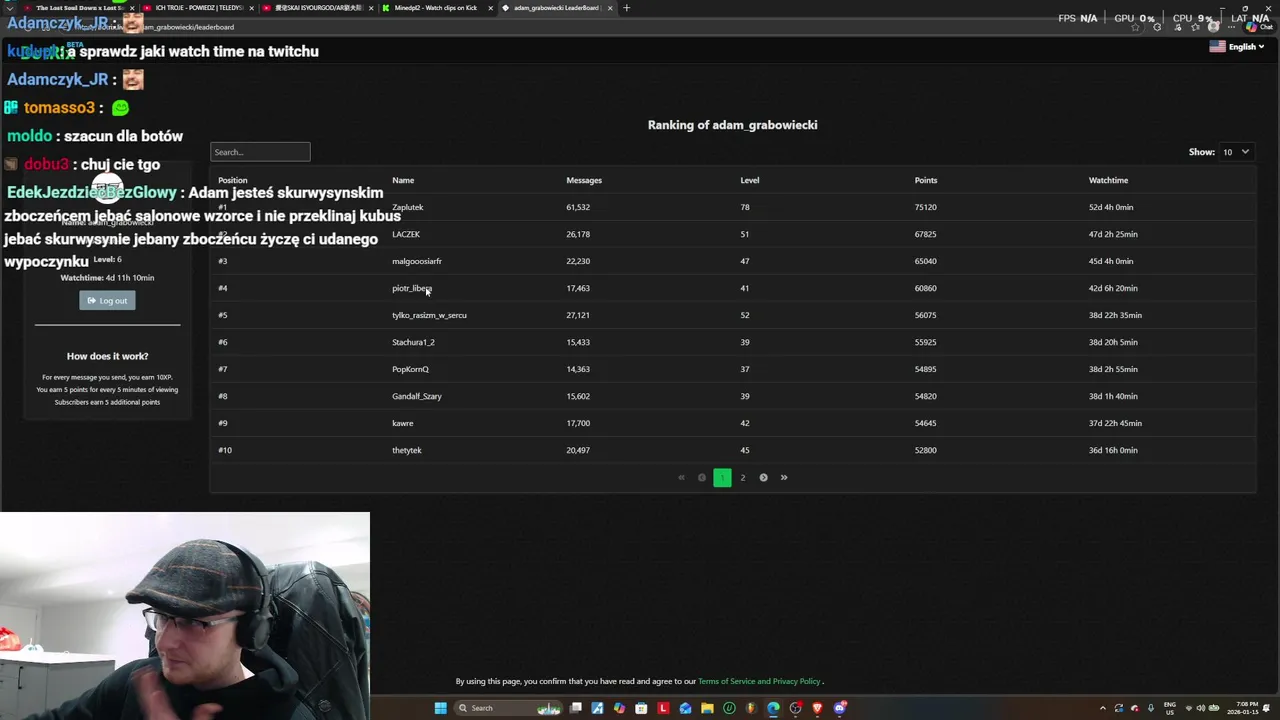Screen dimensions: 1280x720
Task: Select user piotr_libera in ranking
Action: pos(412,288)
